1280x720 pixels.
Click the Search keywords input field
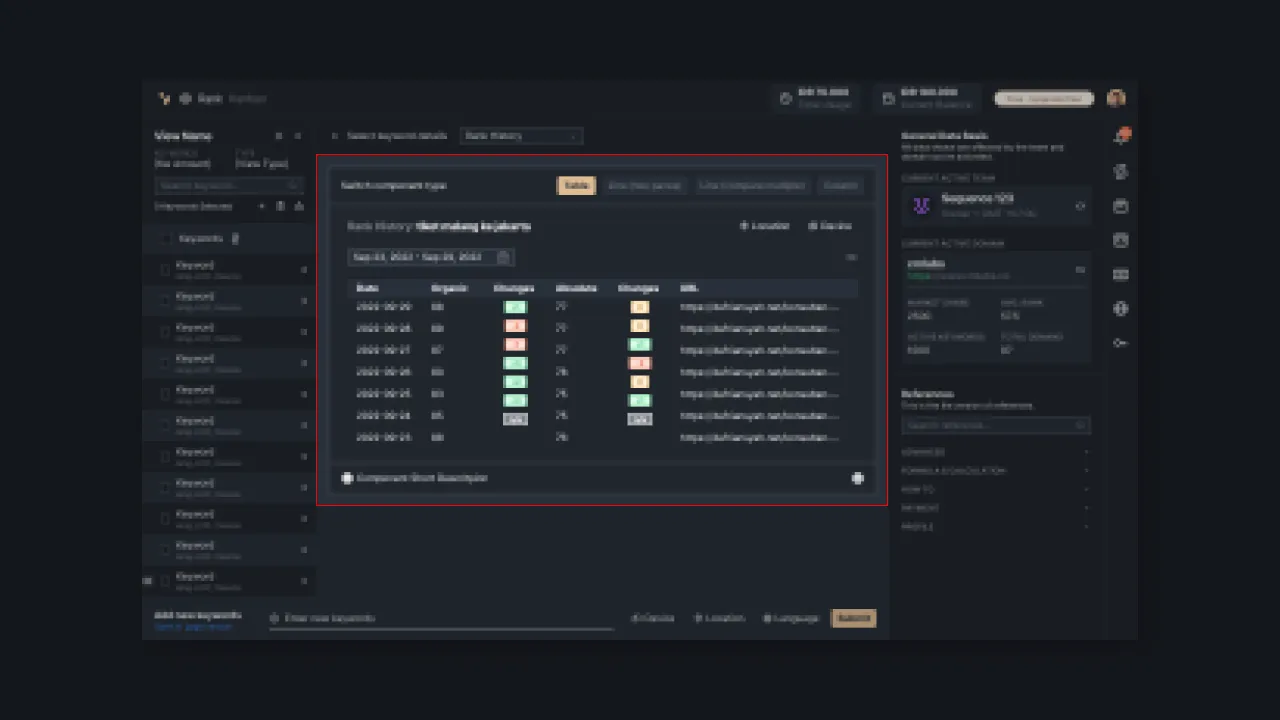click(x=229, y=186)
